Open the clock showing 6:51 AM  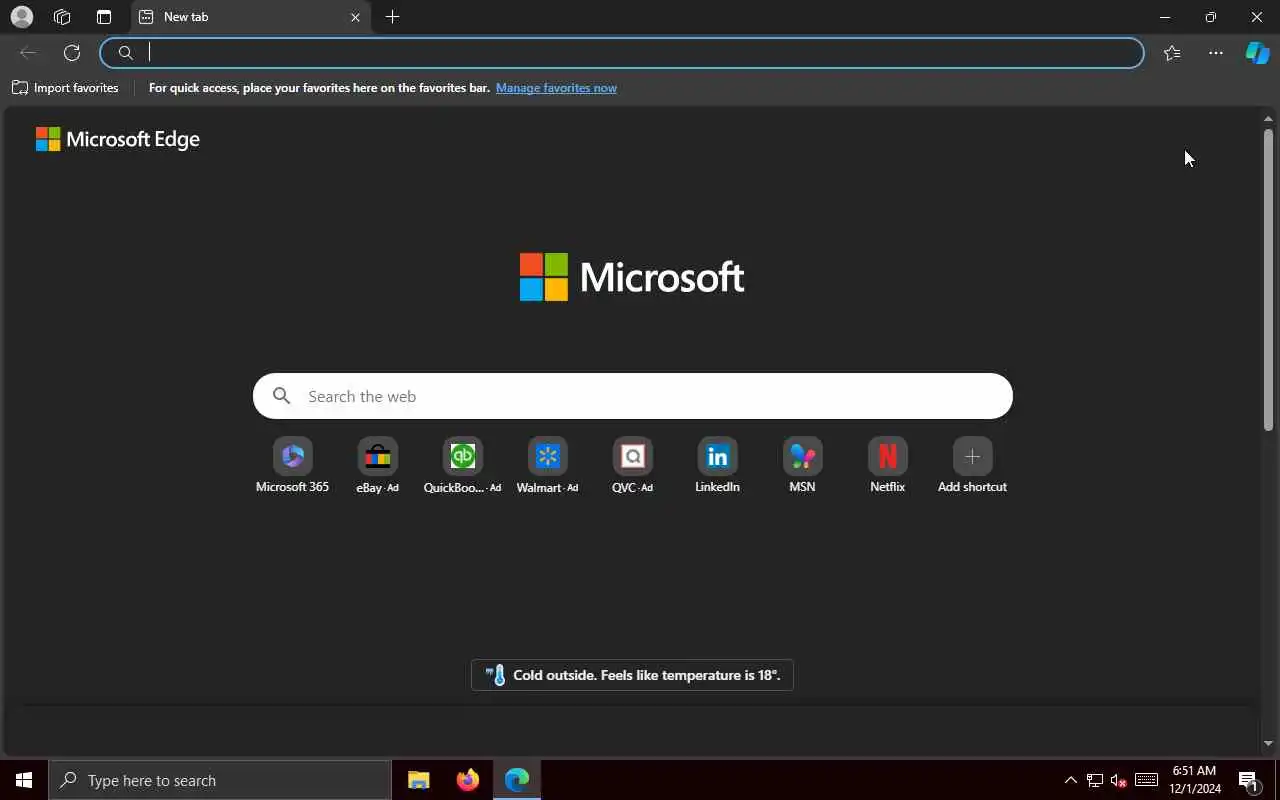(x=1195, y=780)
